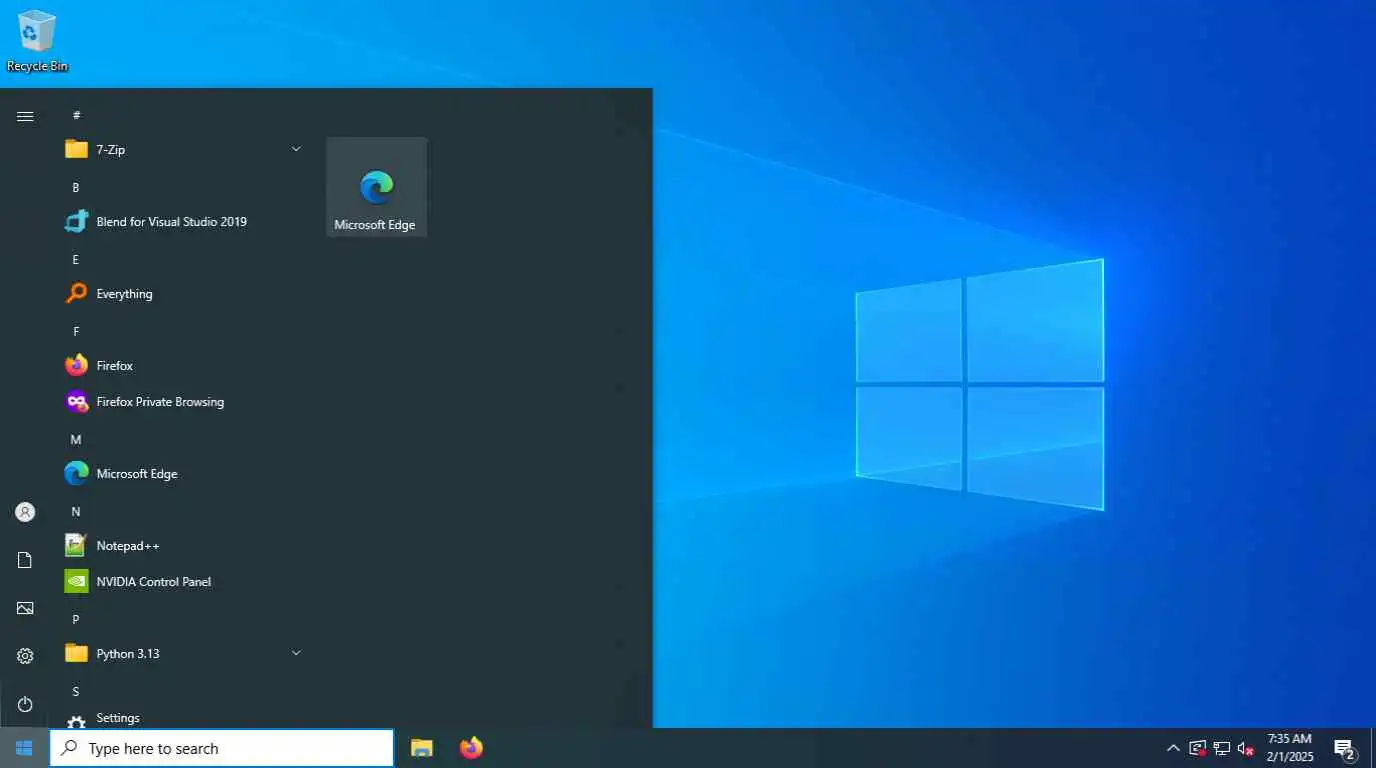Expand the Python 3.13 folder chevron
The width and height of the screenshot is (1376, 768).
296,653
